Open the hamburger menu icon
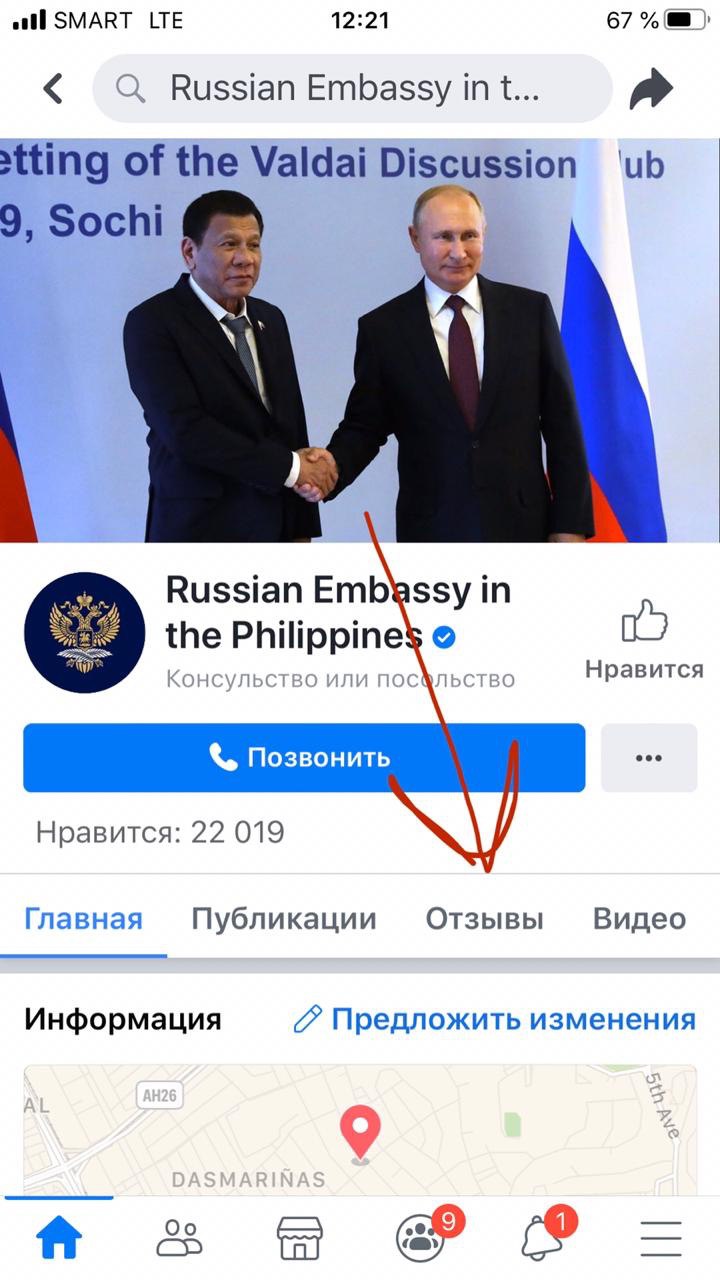Image resolution: width=720 pixels, height=1280 pixels. [660, 1238]
